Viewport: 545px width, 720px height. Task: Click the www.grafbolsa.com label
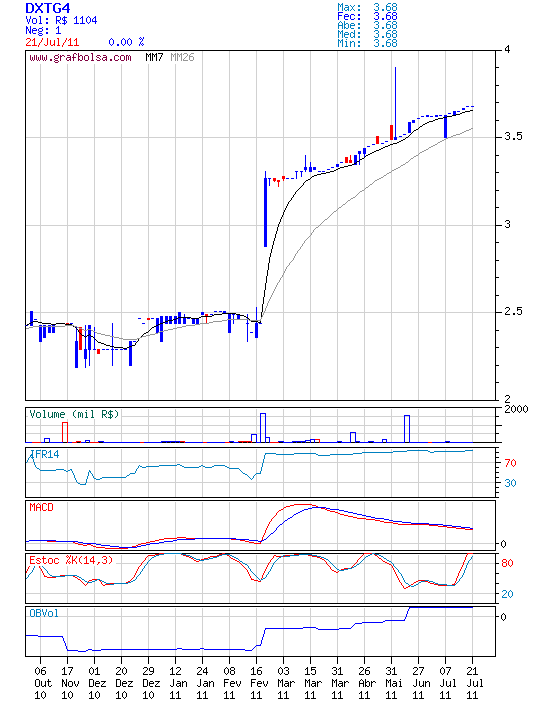[x=80, y=58]
